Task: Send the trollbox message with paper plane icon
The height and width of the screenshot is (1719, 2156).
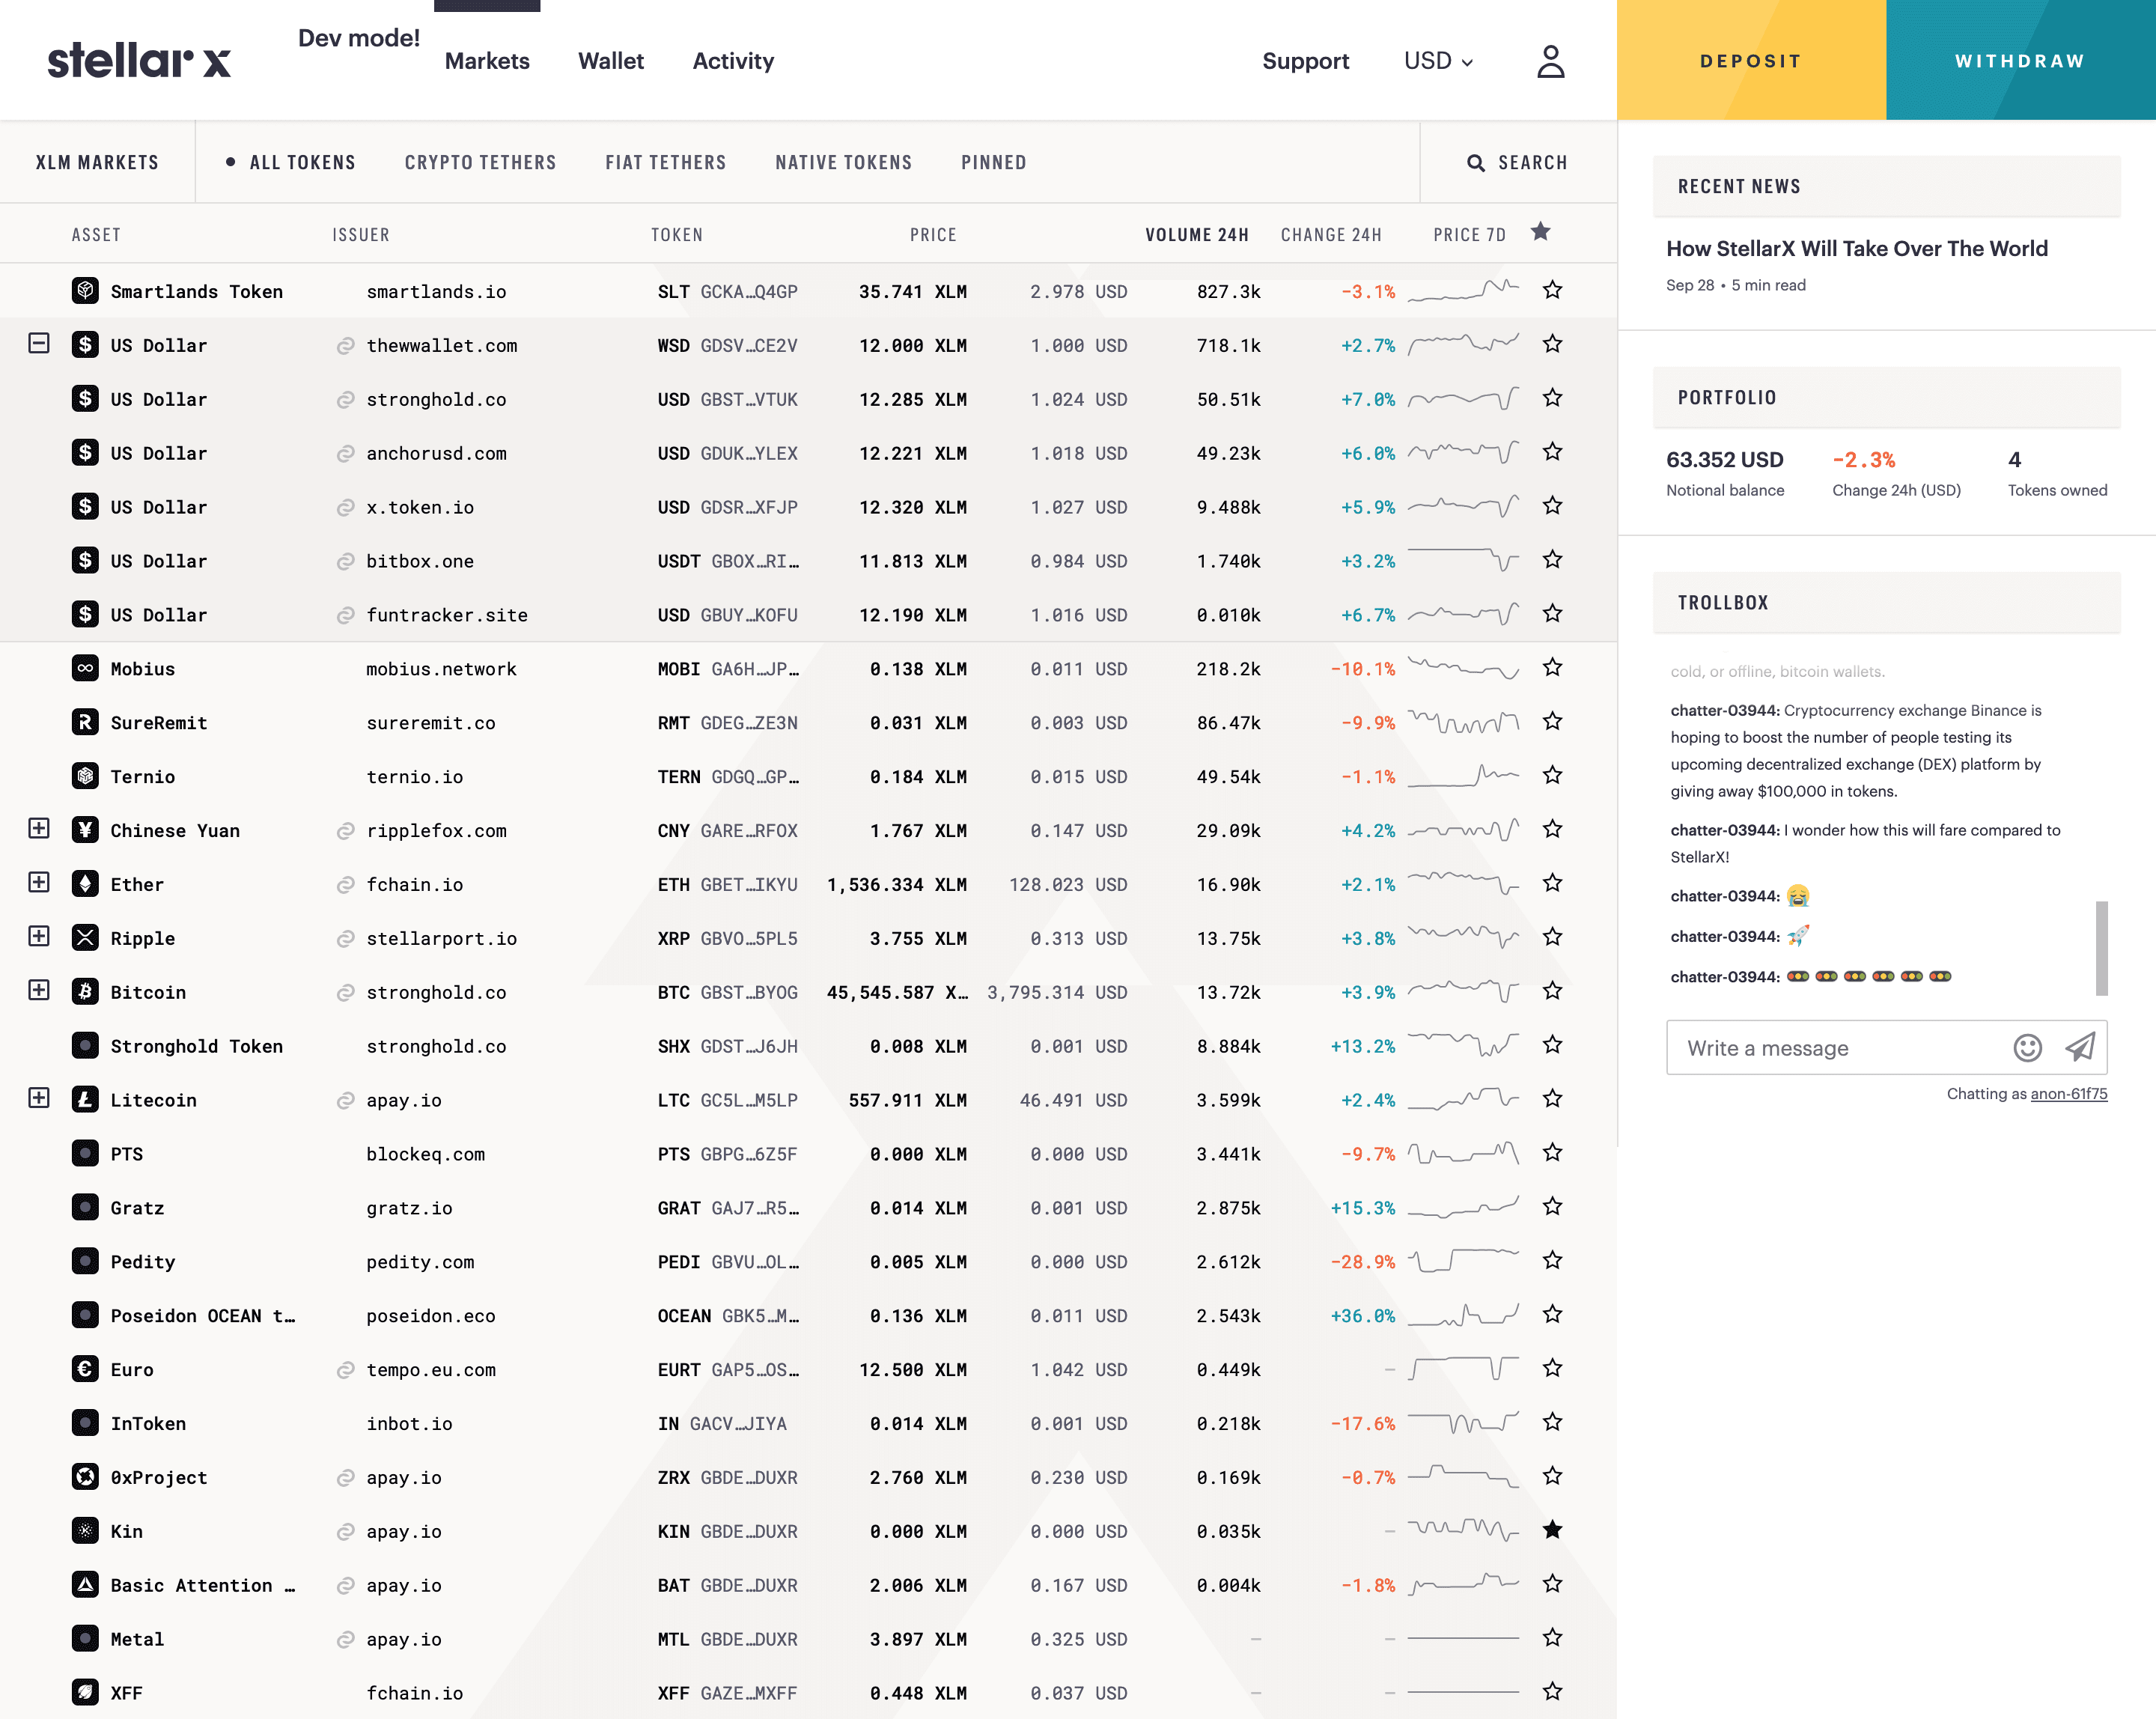Action: (x=2080, y=1047)
